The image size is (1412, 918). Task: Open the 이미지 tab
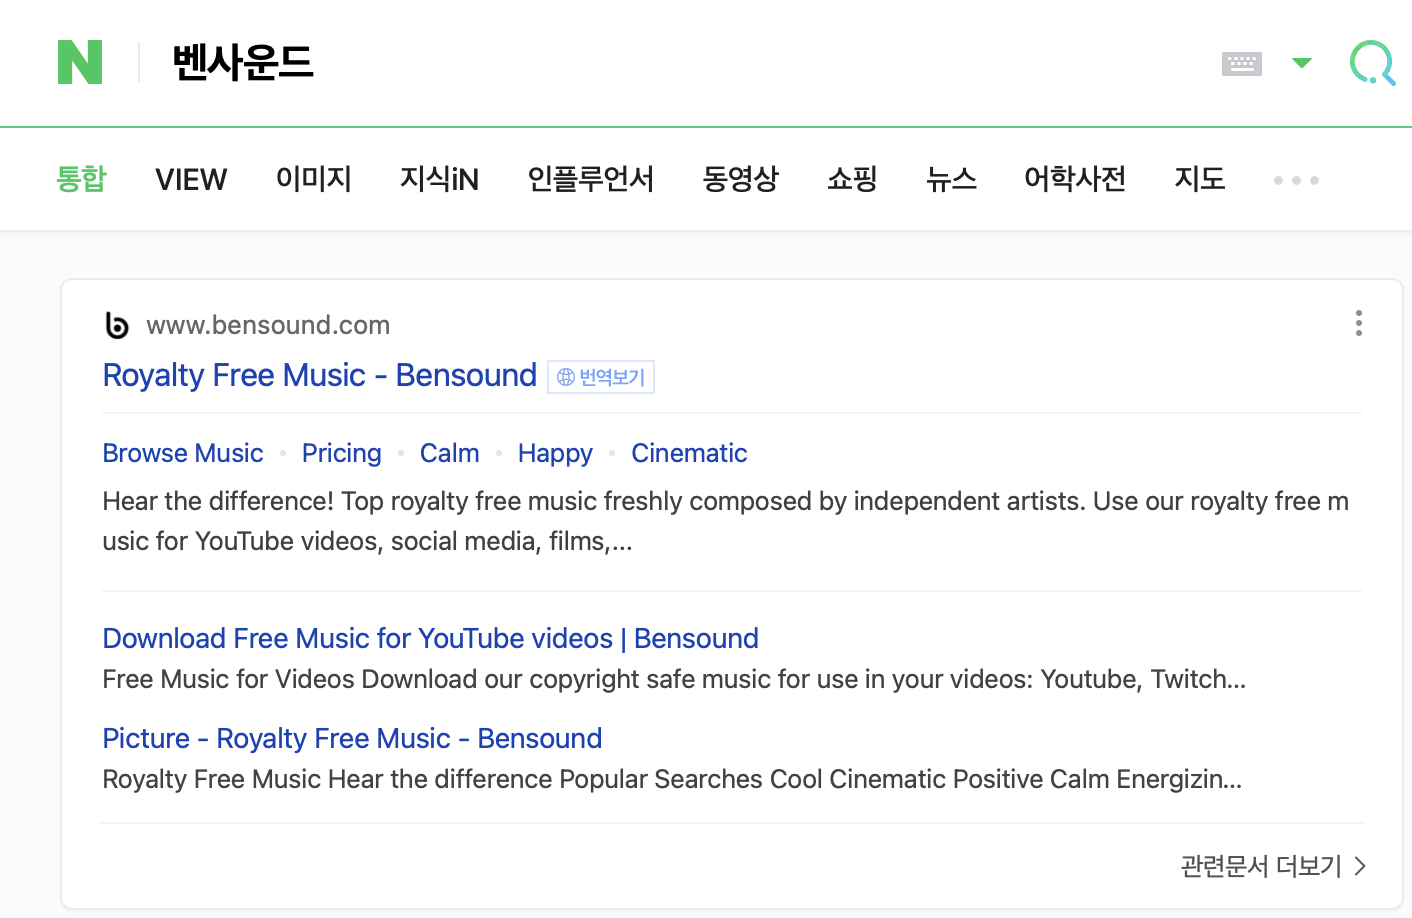(x=314, y=179)
